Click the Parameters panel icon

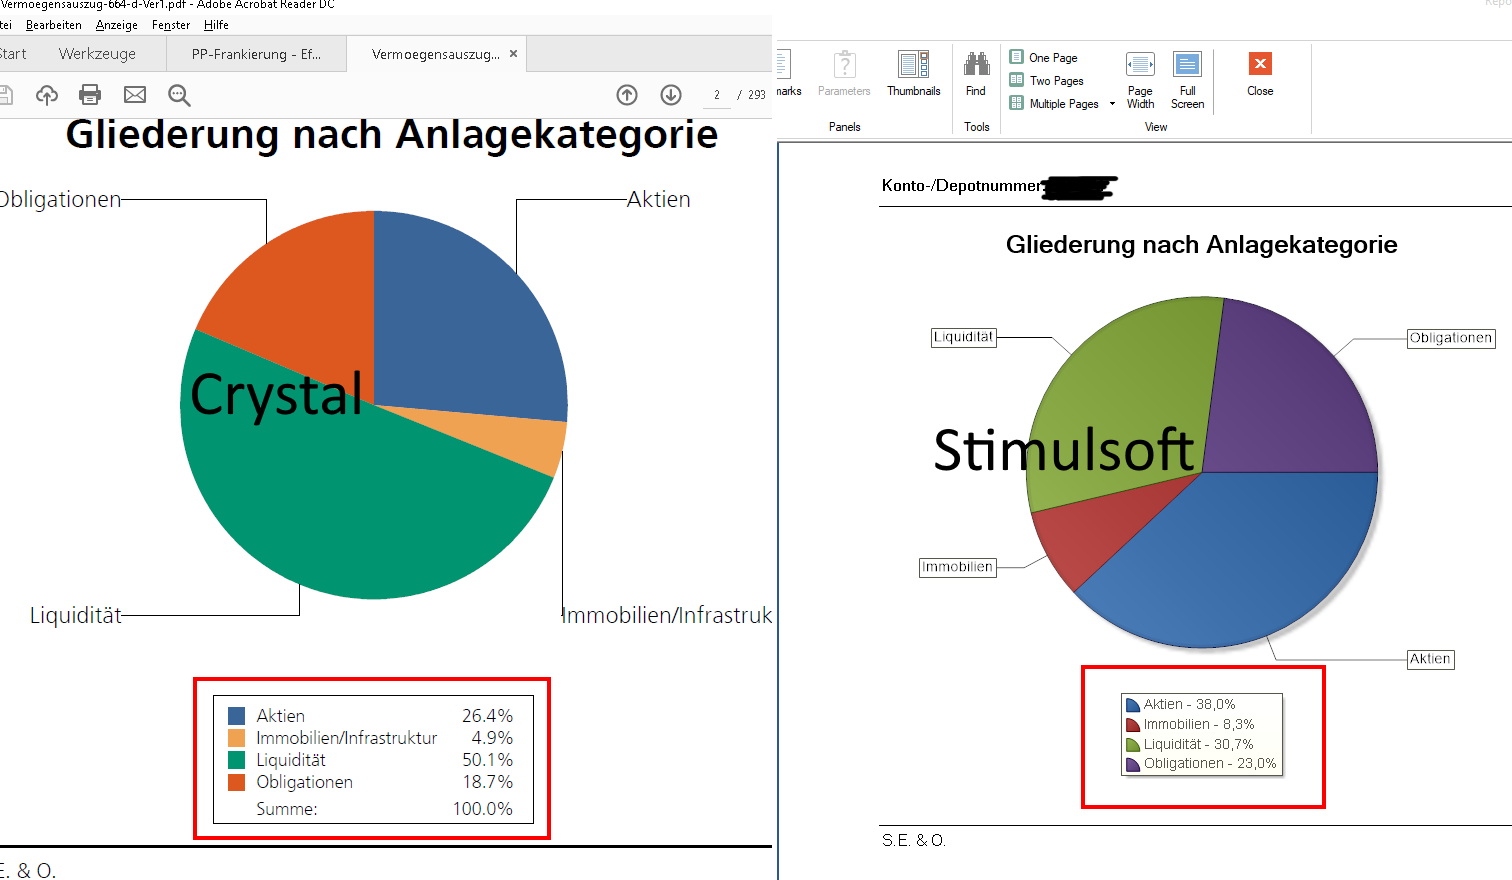pyautogui.click(x=844, y=74)
